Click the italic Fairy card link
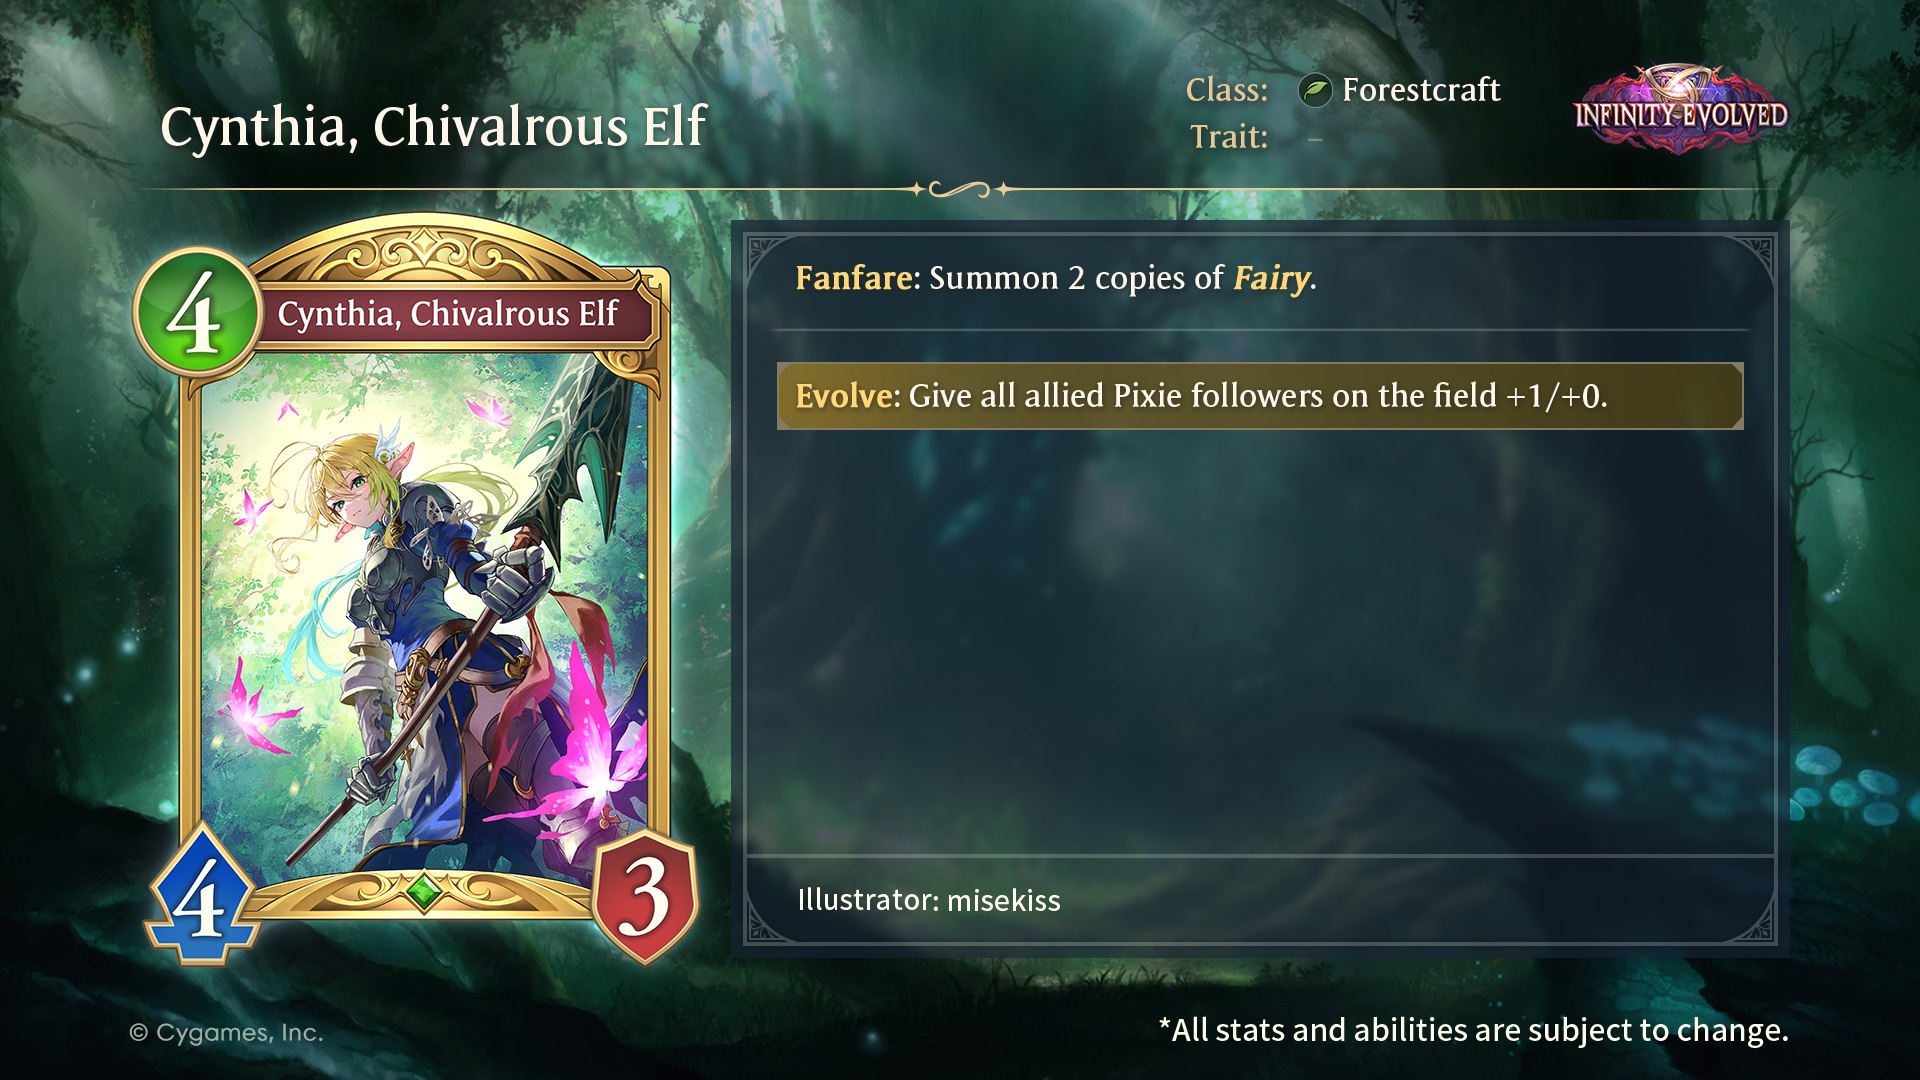 (1271, 278)
